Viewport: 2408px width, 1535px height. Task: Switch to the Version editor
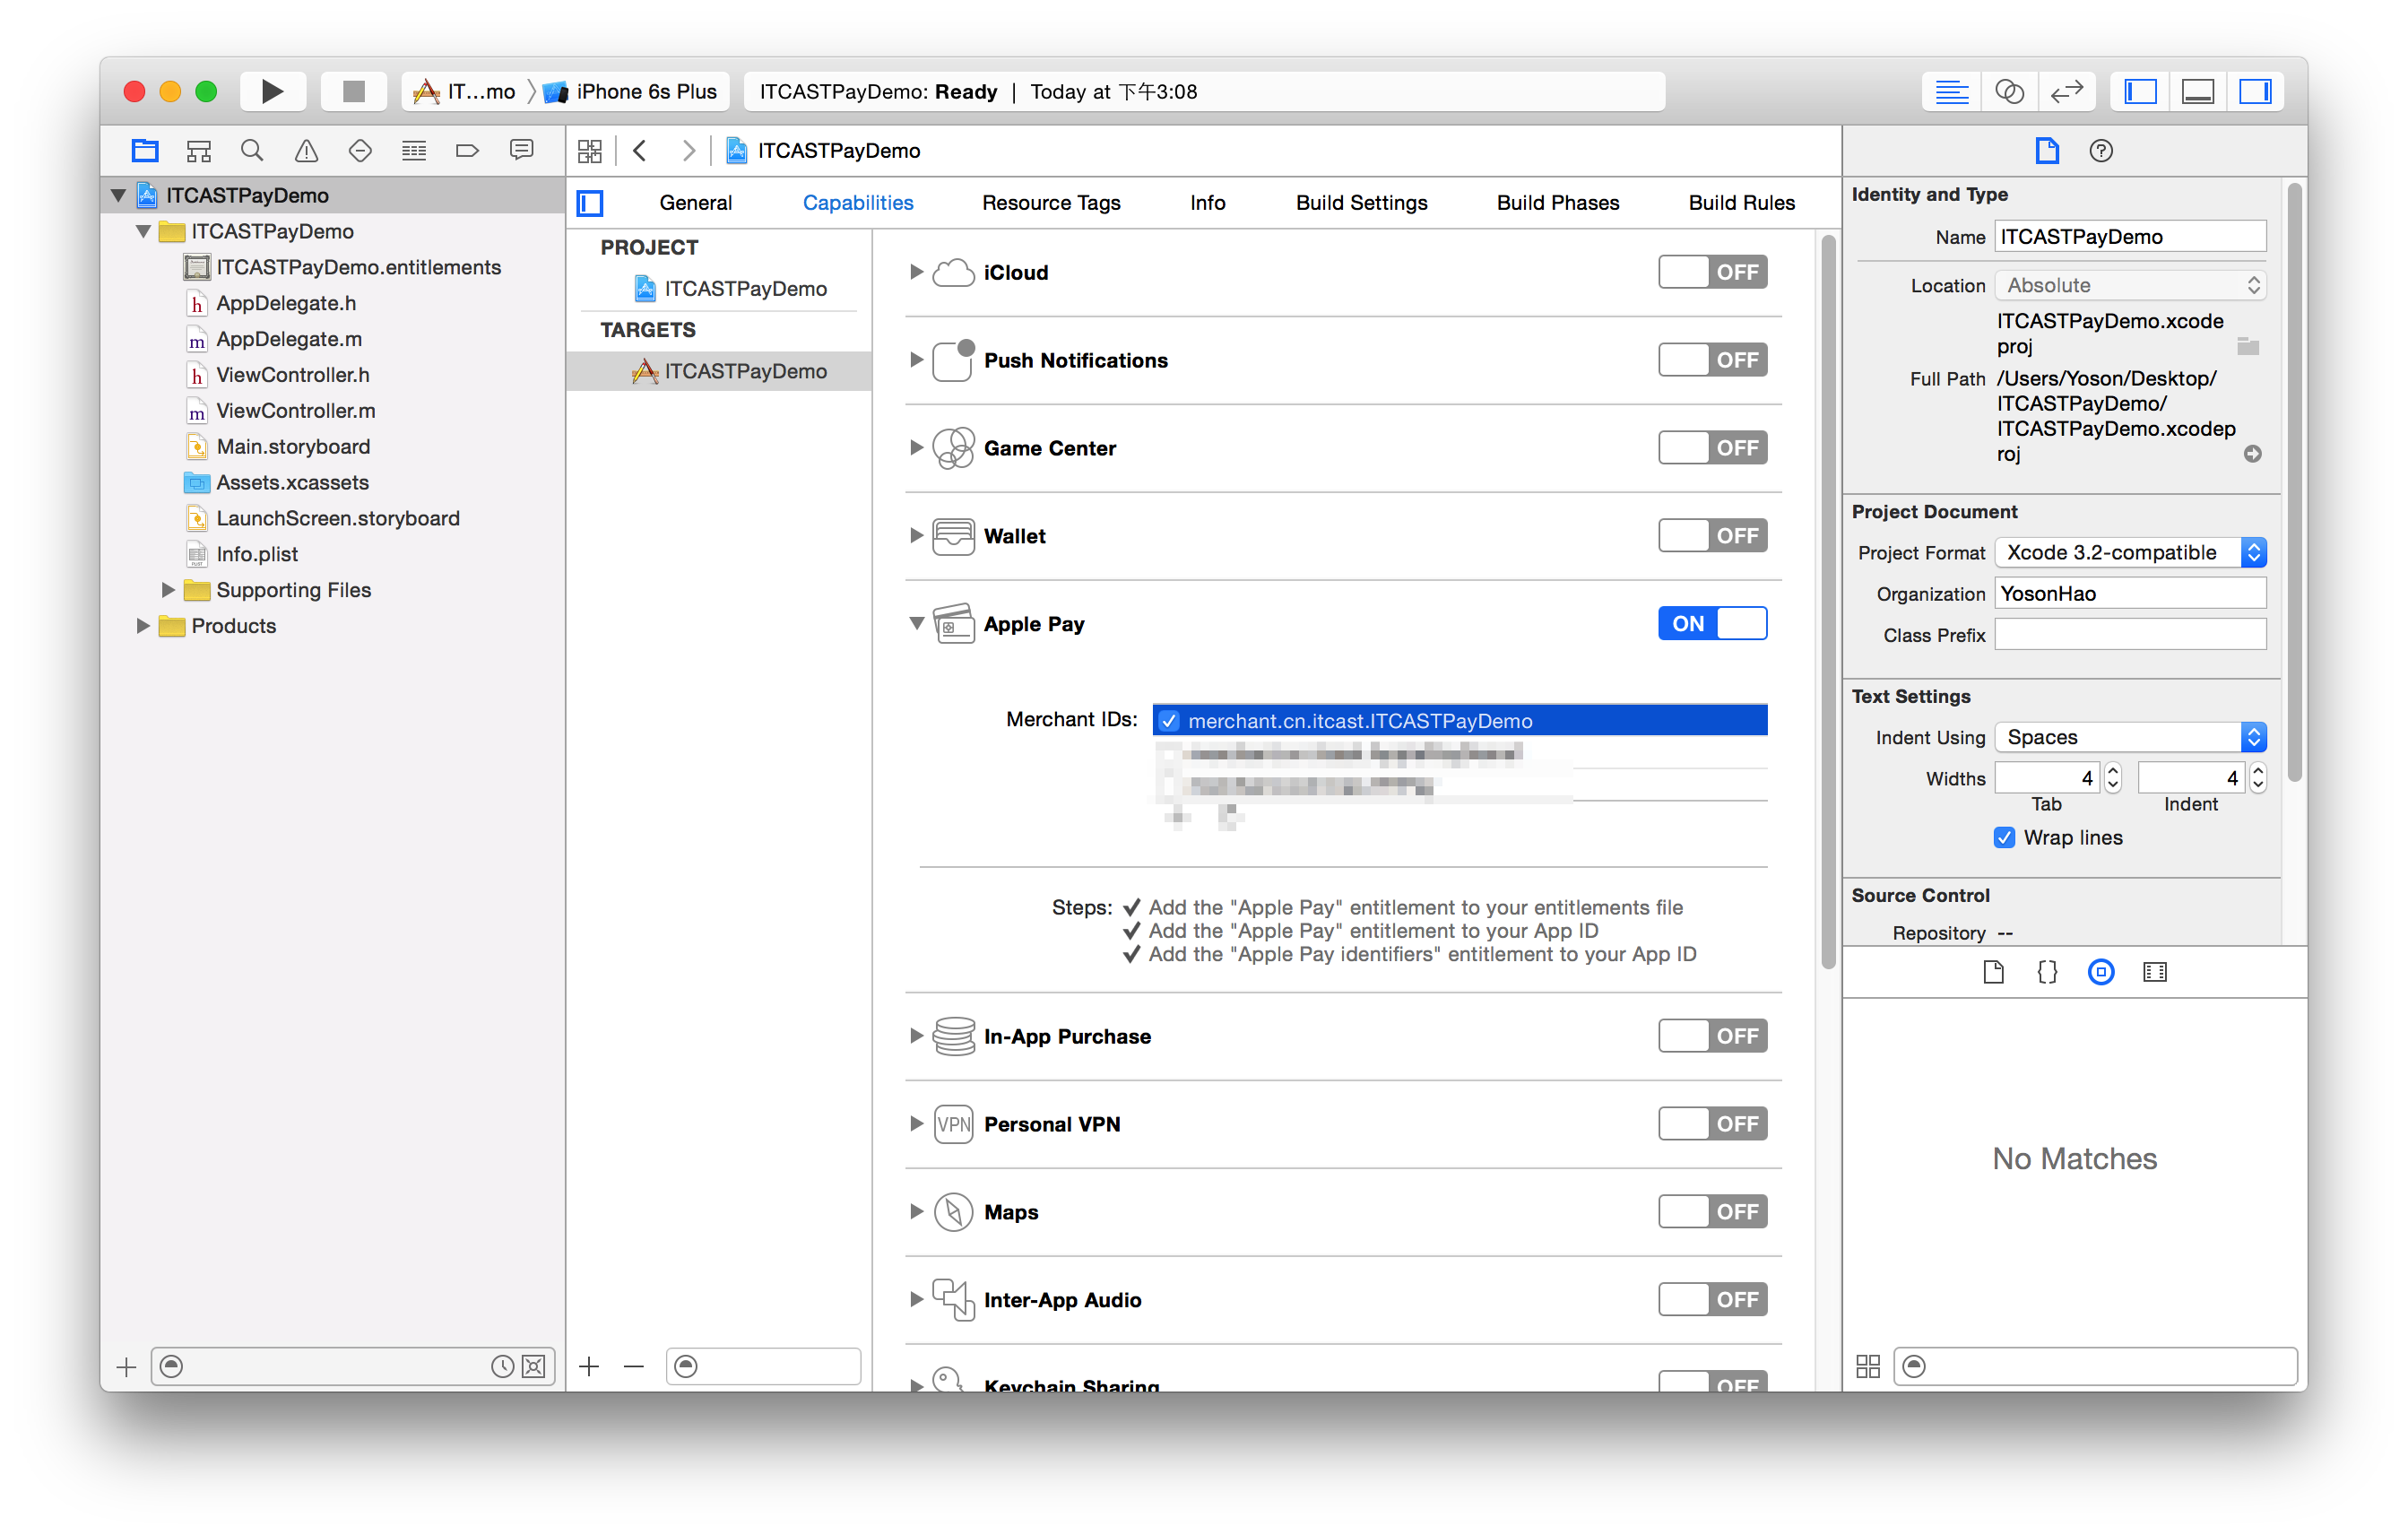pos(2066,91)
